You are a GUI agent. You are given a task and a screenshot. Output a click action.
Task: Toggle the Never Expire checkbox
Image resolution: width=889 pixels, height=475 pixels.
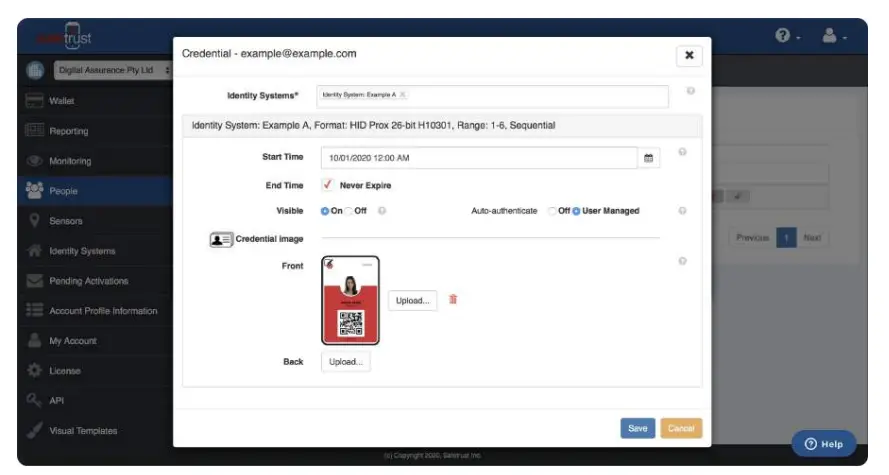327,185
